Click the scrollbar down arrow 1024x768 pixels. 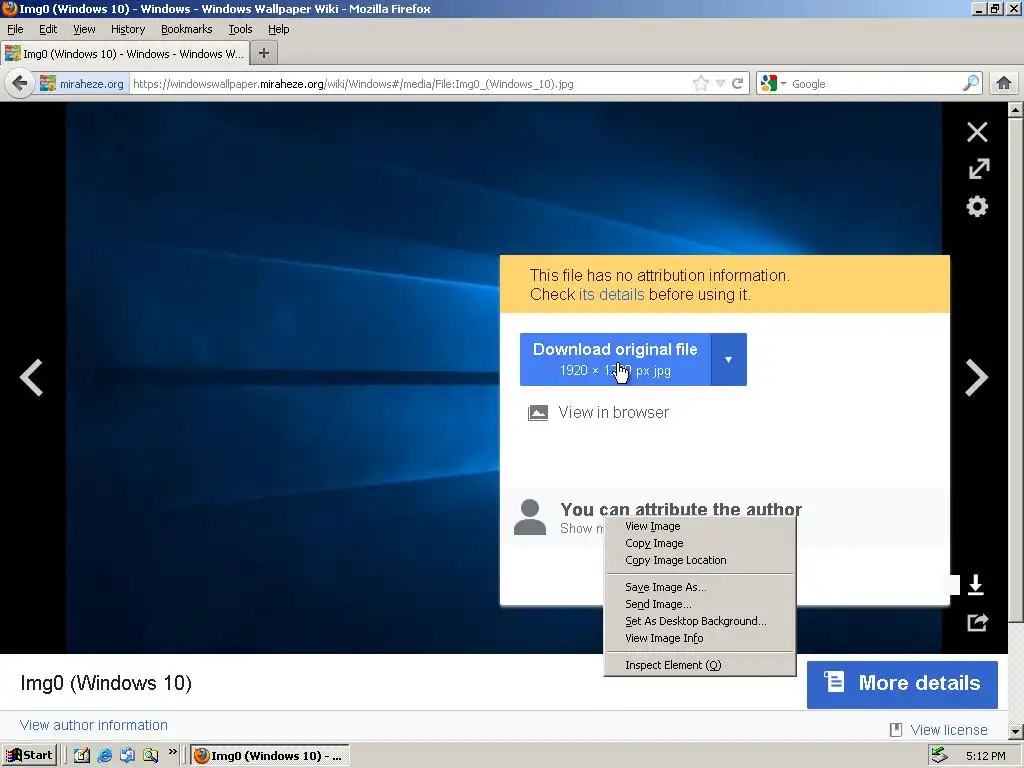(1016, 731)
